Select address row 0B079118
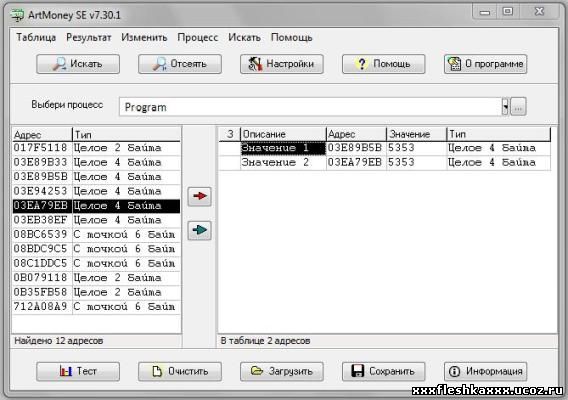Viewport: 568px width, 400px height. [96, 278]
